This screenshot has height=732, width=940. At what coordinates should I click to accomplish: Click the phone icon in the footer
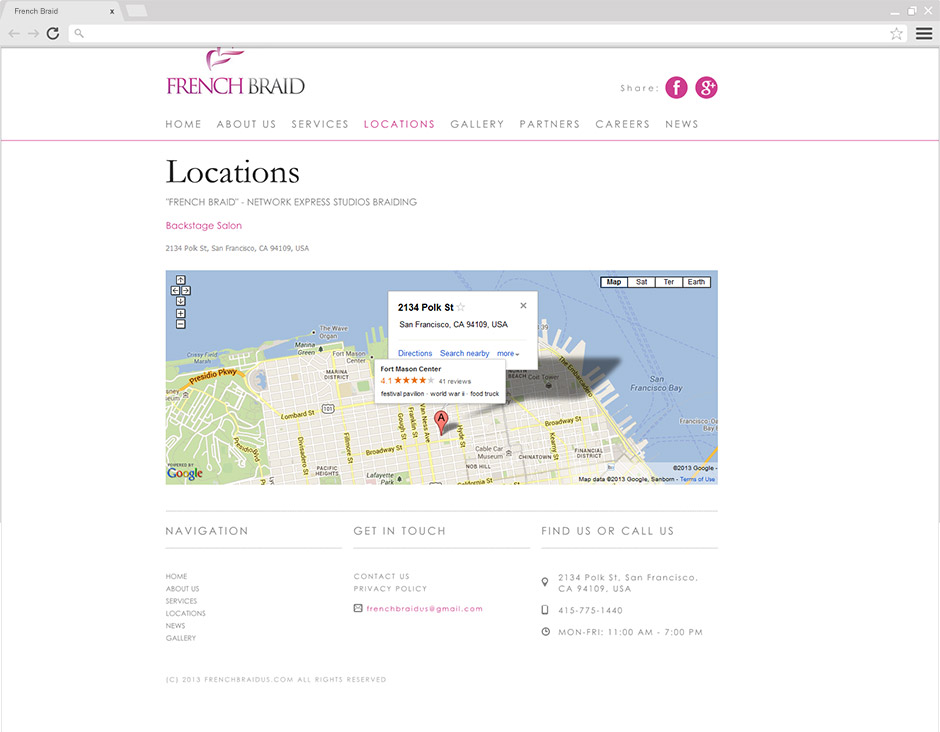(x=545, y=610)
